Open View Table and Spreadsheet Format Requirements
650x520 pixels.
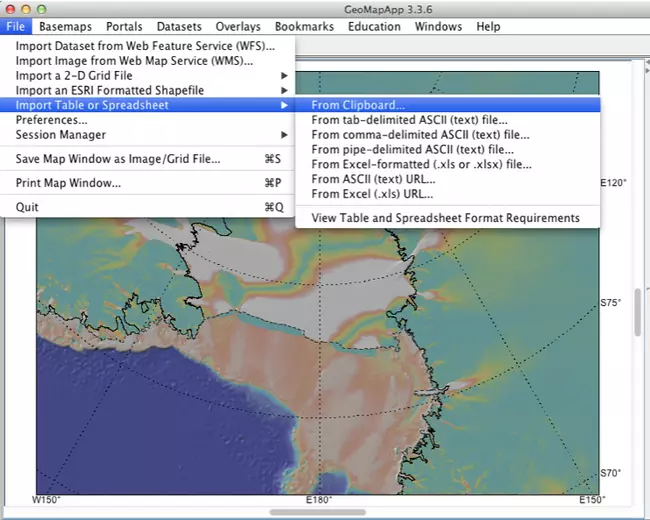click(445, 217)
